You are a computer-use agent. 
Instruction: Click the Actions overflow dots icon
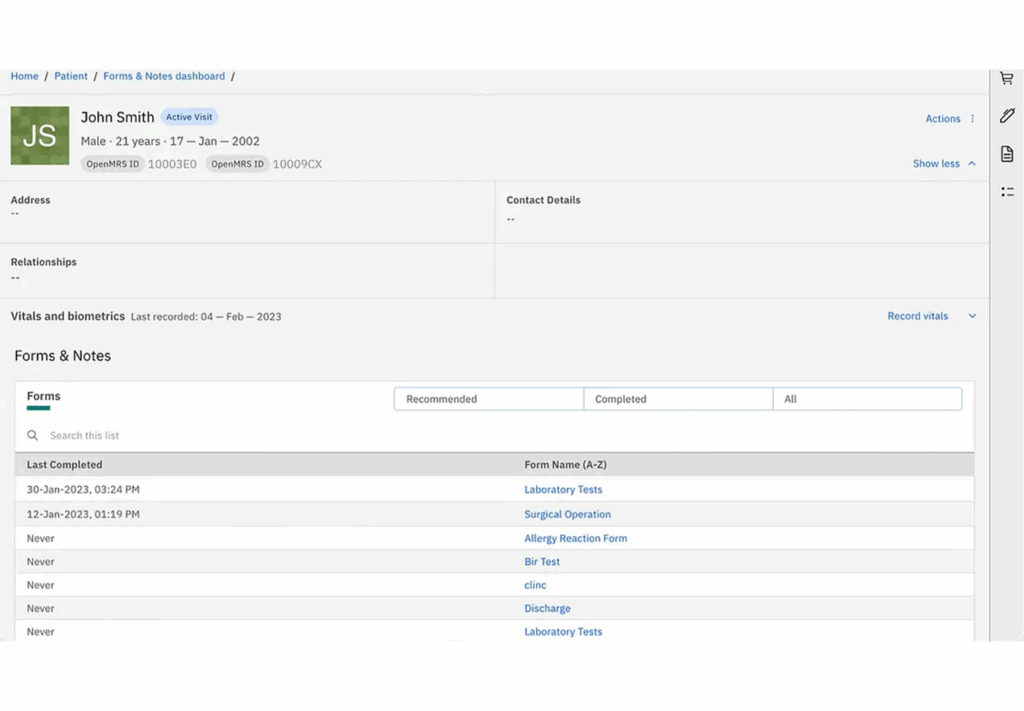972,119
